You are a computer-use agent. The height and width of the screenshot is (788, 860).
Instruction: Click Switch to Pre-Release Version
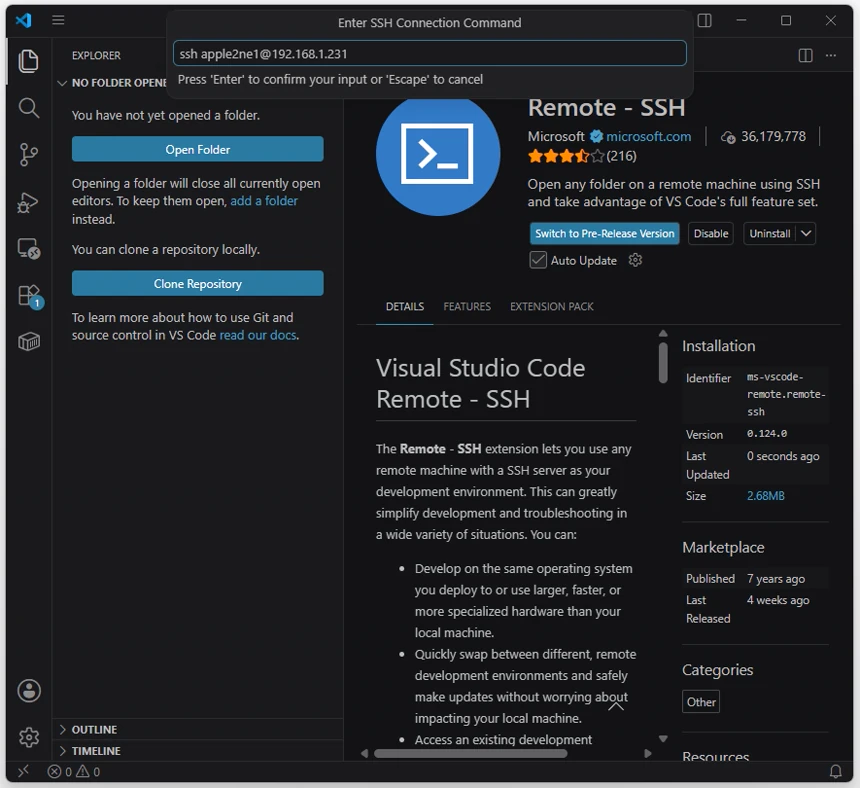coord(604,234)
